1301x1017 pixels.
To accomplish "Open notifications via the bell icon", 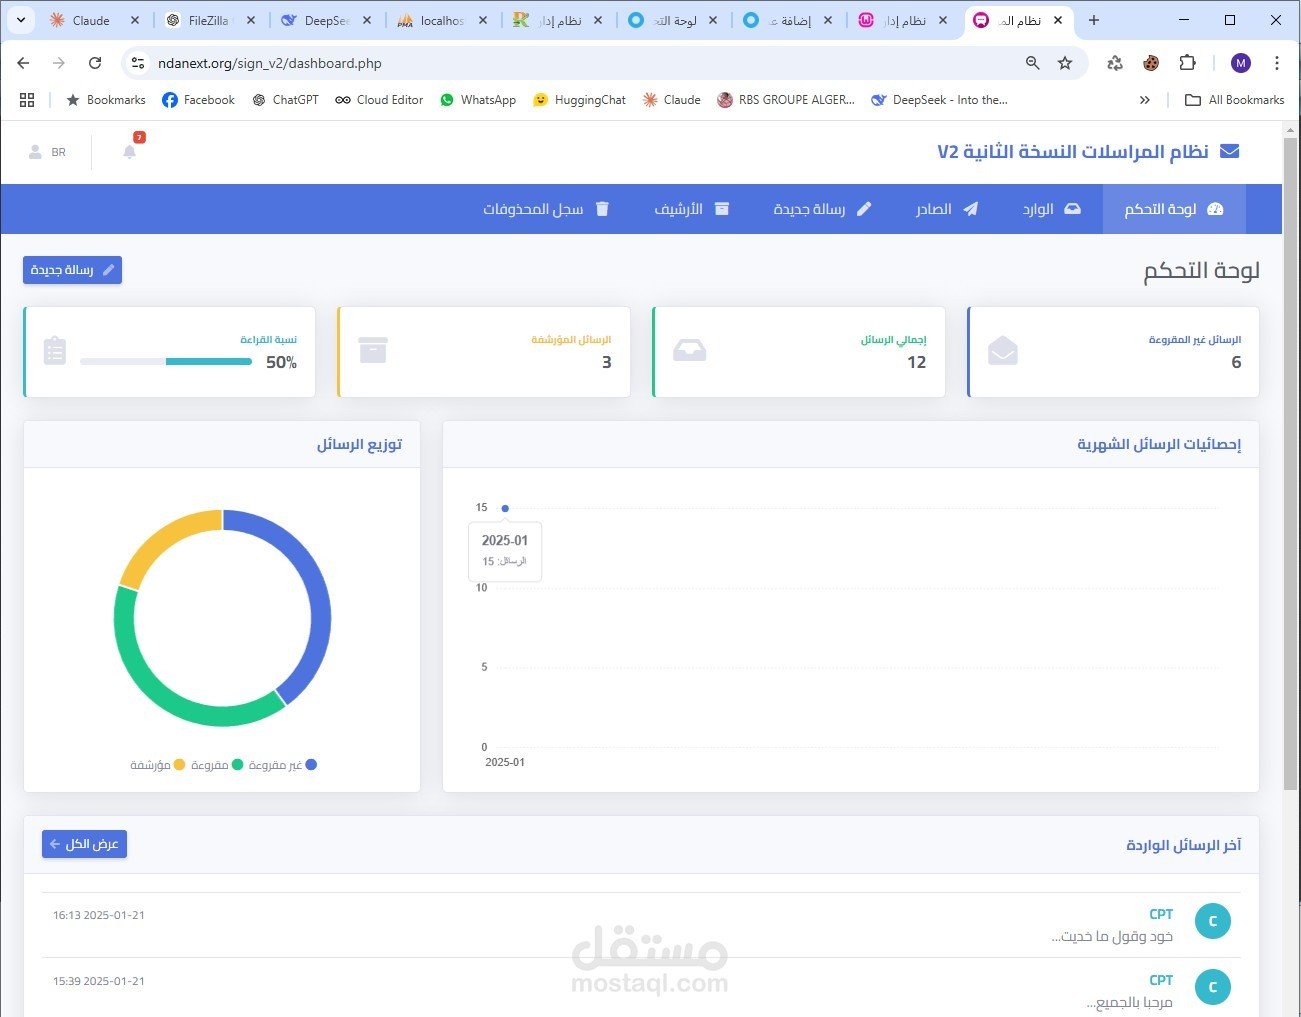I will click(x=128, y=152).
